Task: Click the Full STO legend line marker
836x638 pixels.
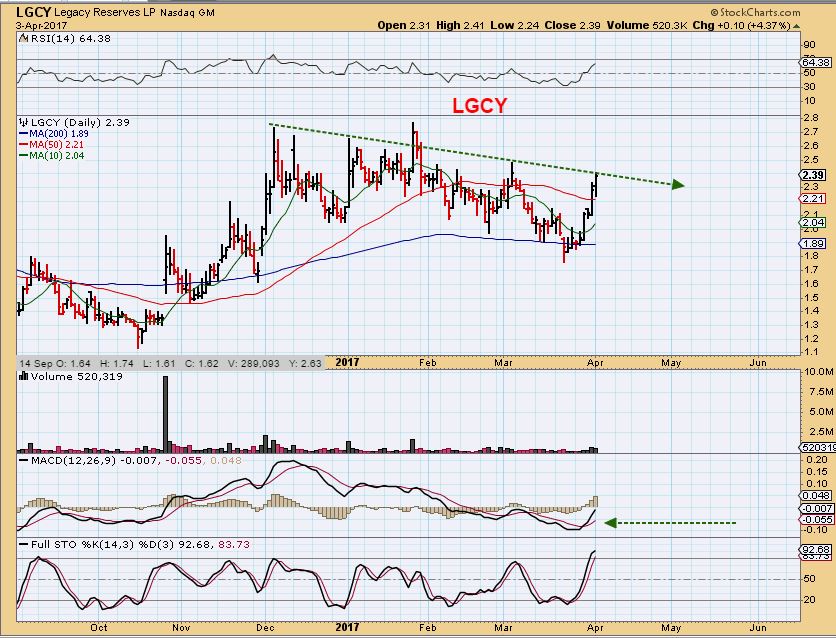Action: 23,545
